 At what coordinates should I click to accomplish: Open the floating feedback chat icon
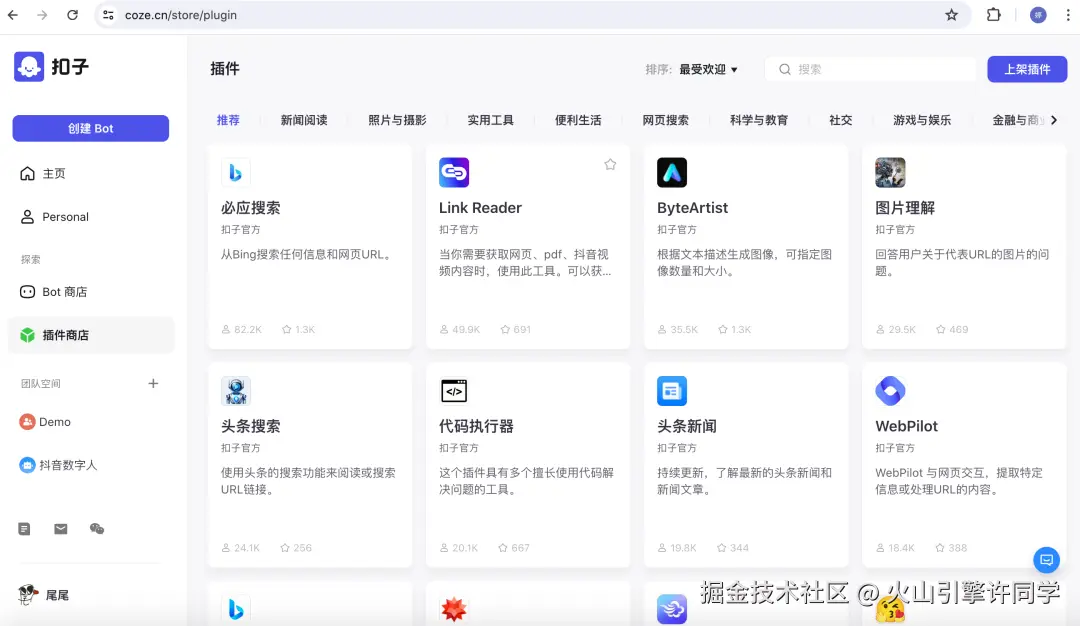tap(1046, 560)
